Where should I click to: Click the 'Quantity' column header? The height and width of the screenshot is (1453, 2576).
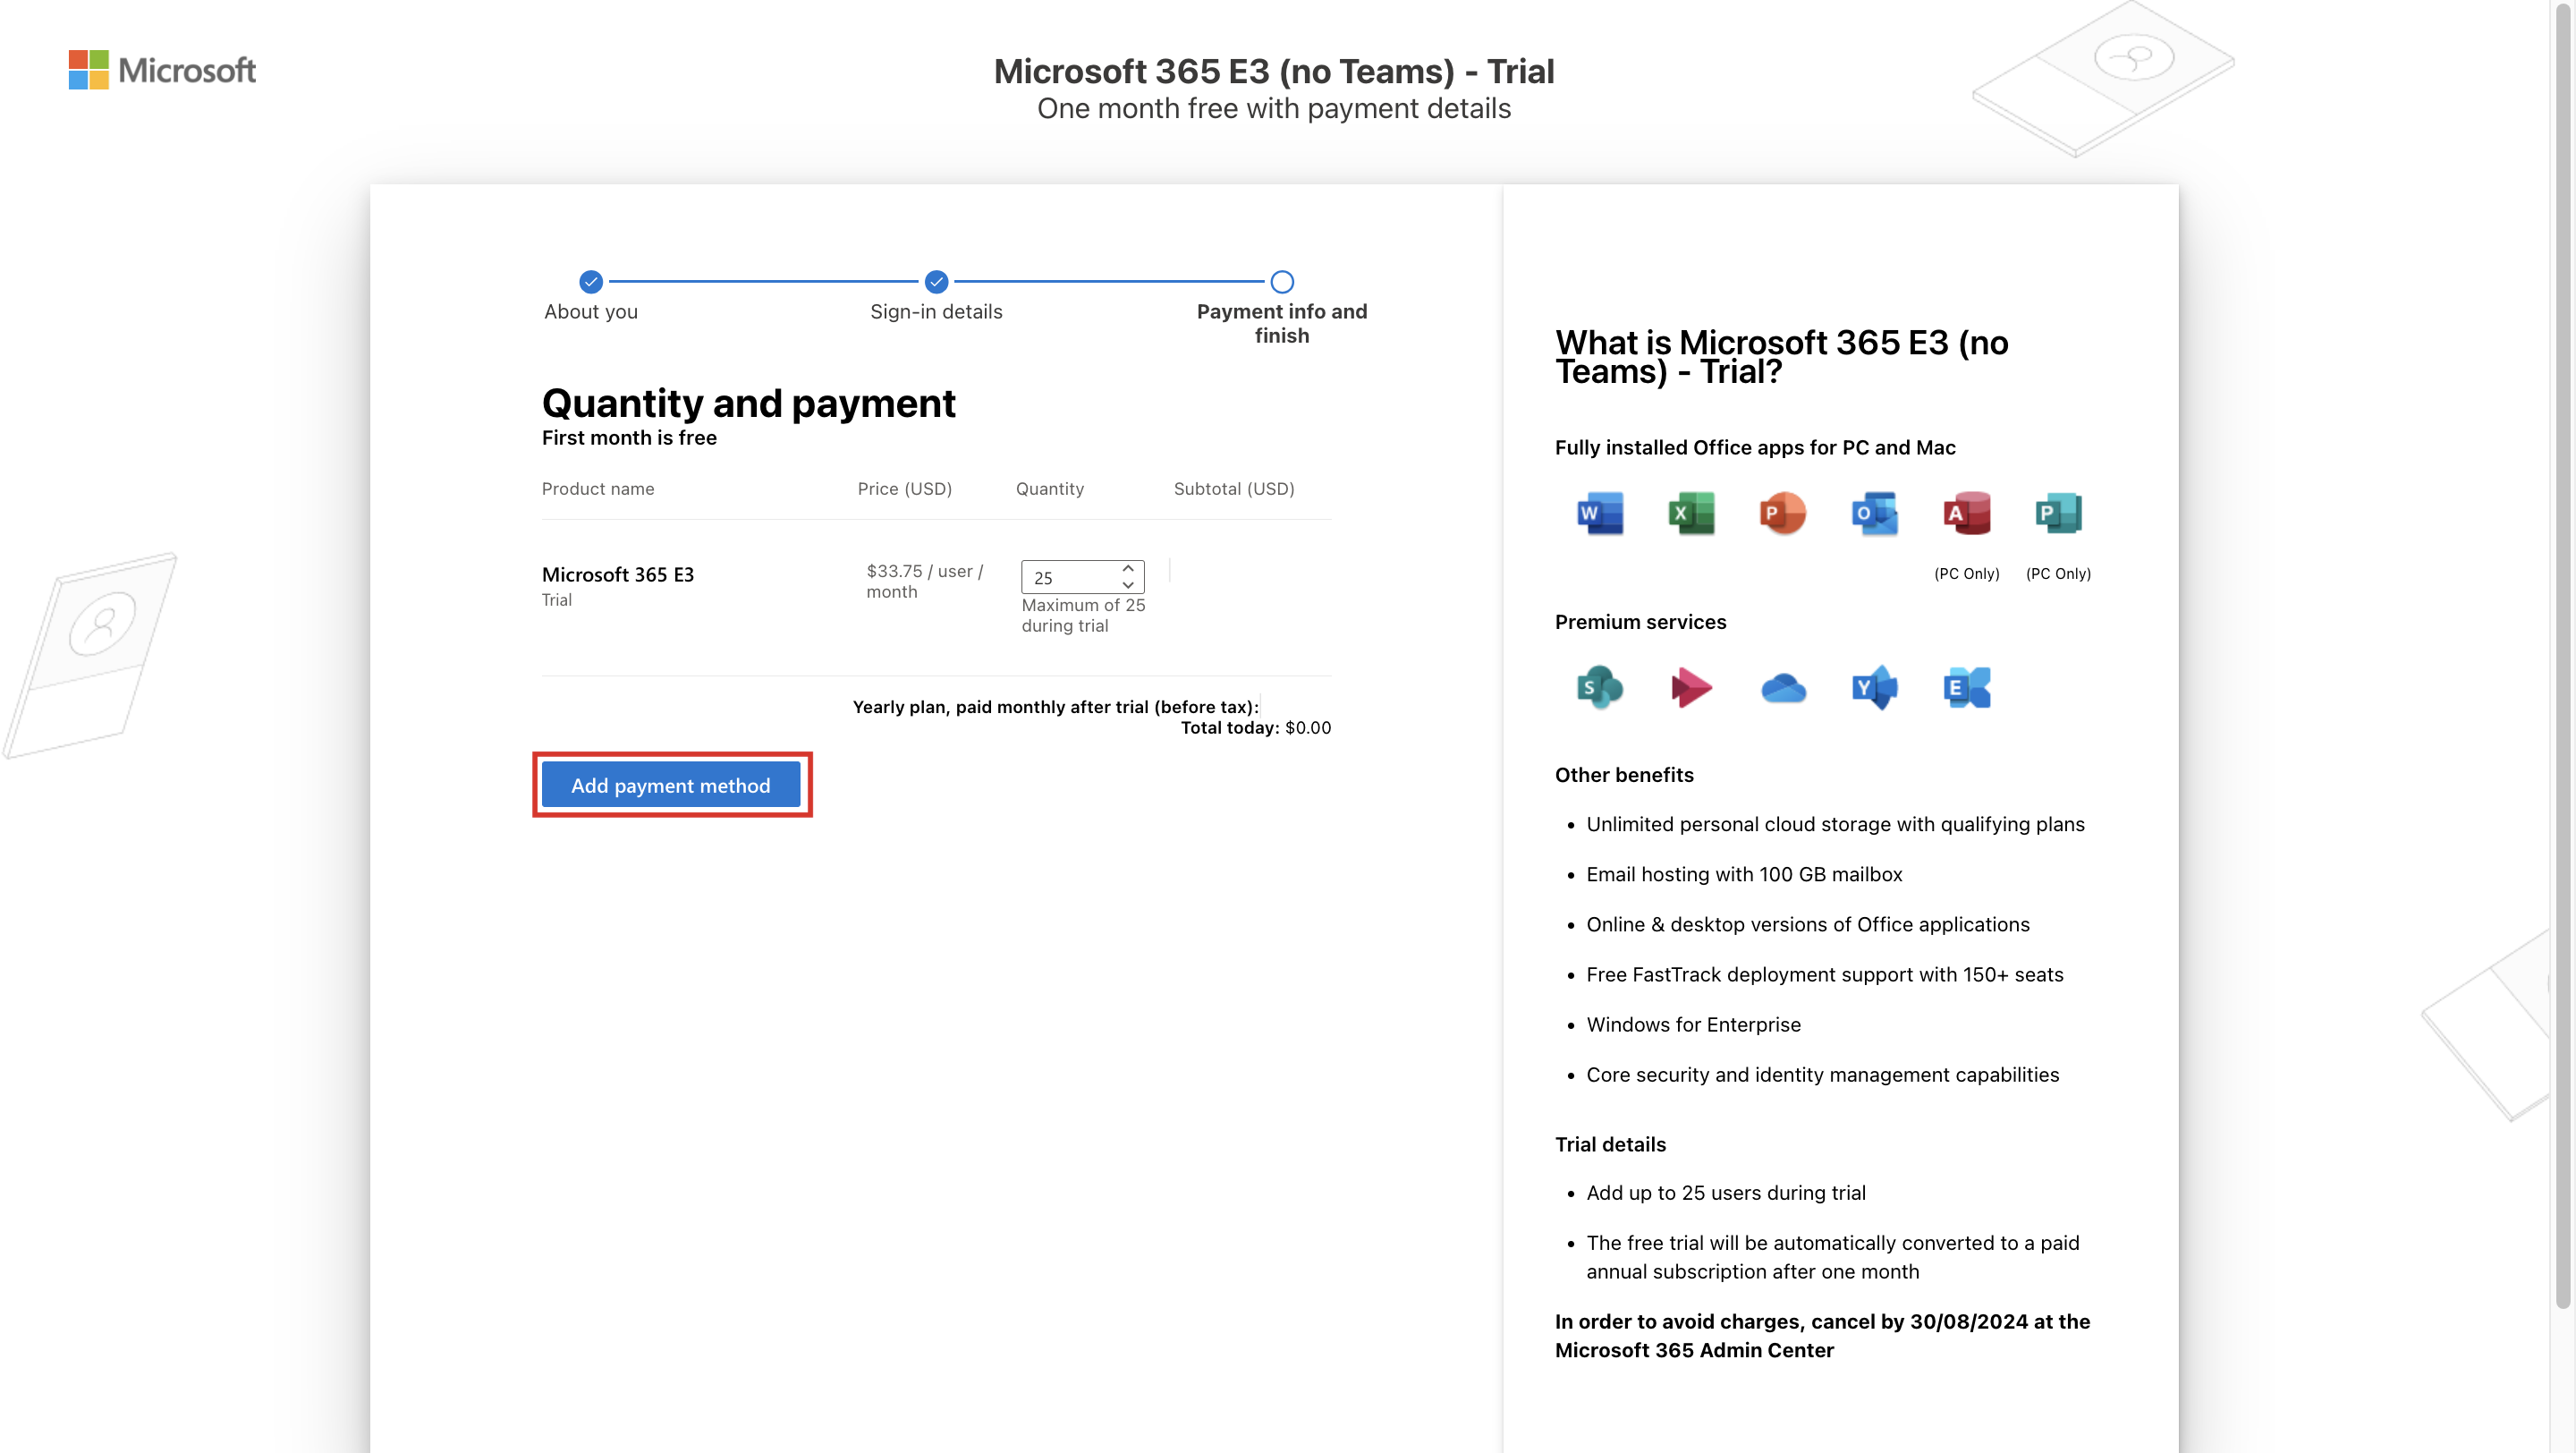pyautogui.click(x=1050, y=488)
